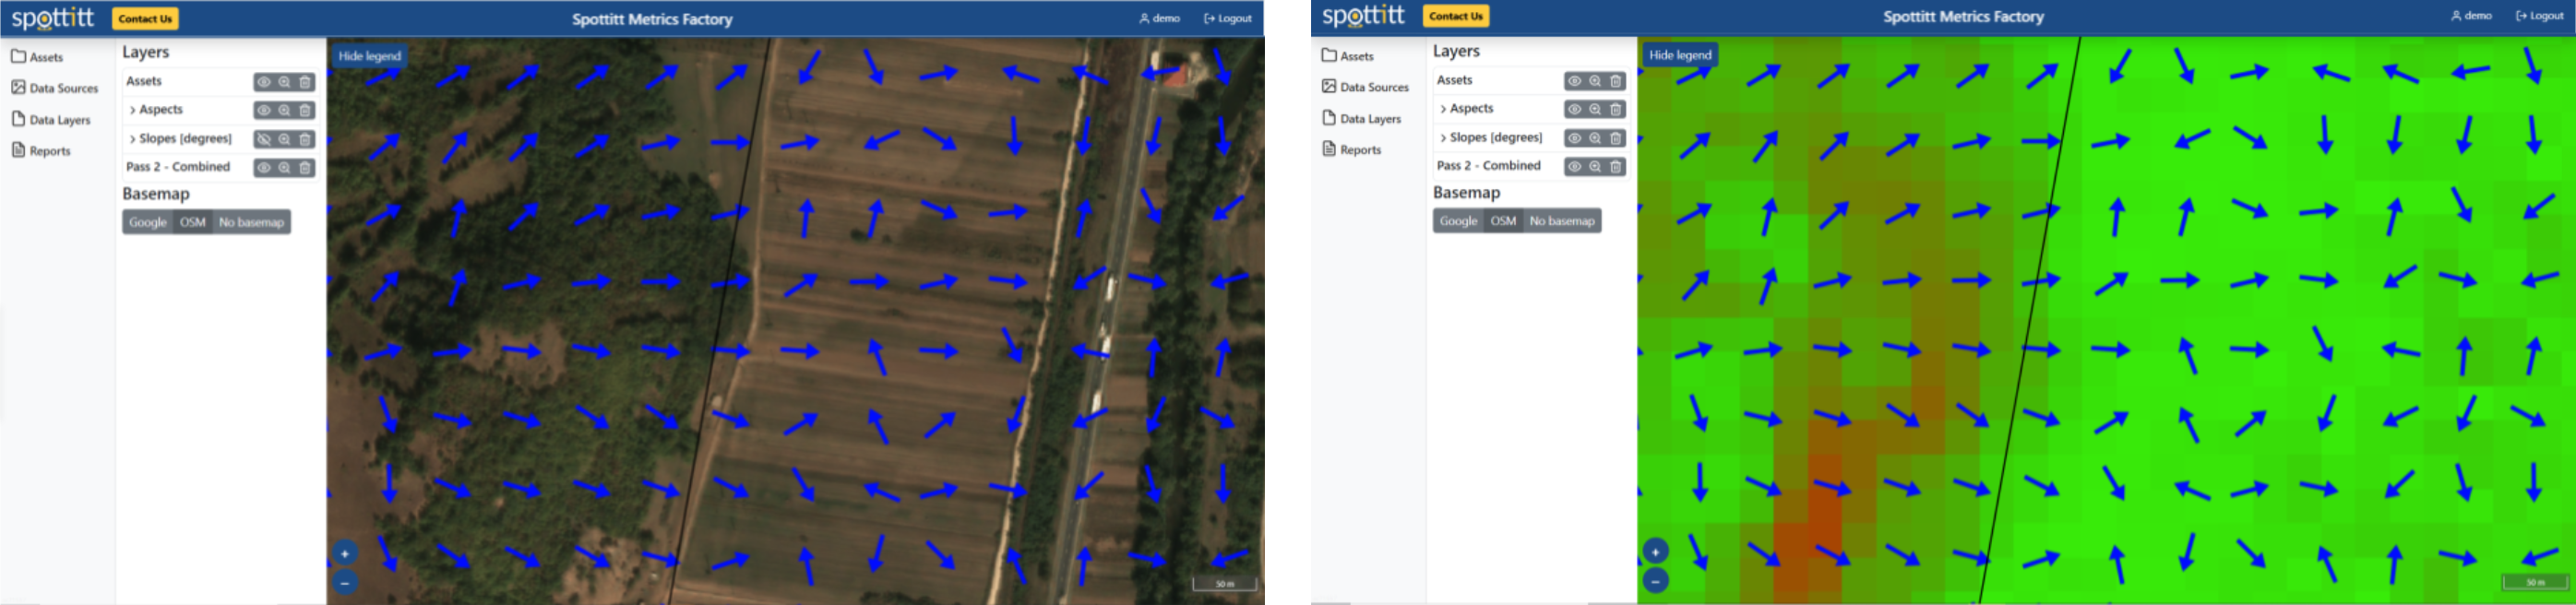The height and width of the screenshot is (605, 2576).
Task: Zoom to Assets layer in the right window
Action: 1595,81
